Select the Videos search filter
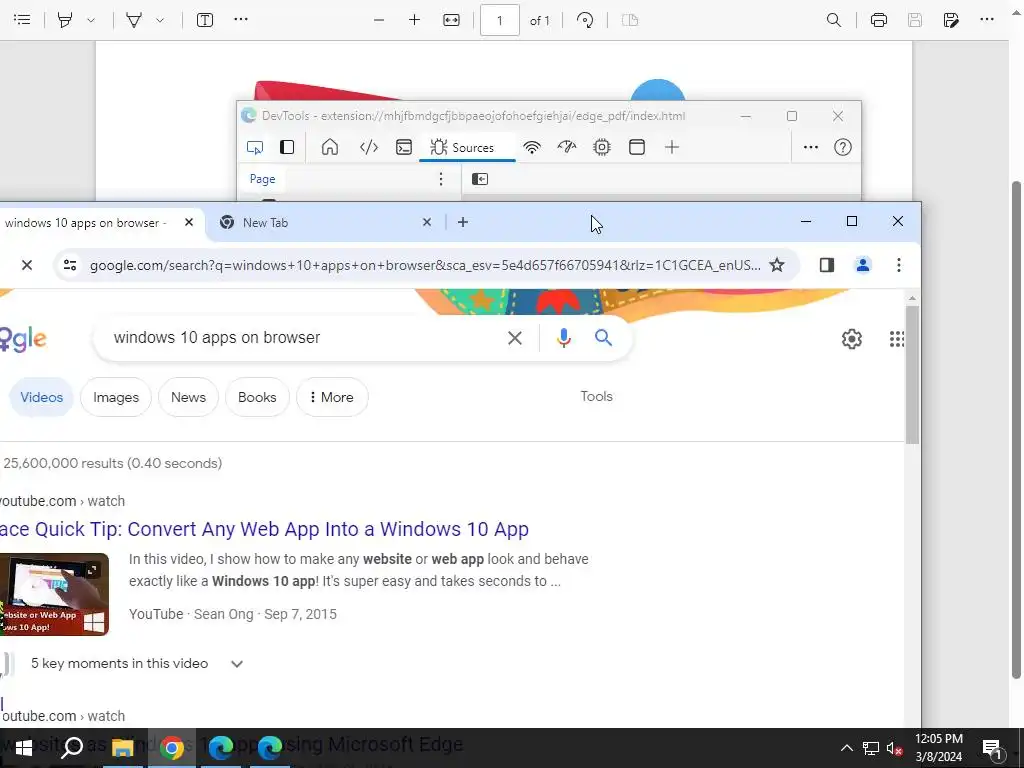This screenshot has width=1024, height=768. [x=41, y=397]
